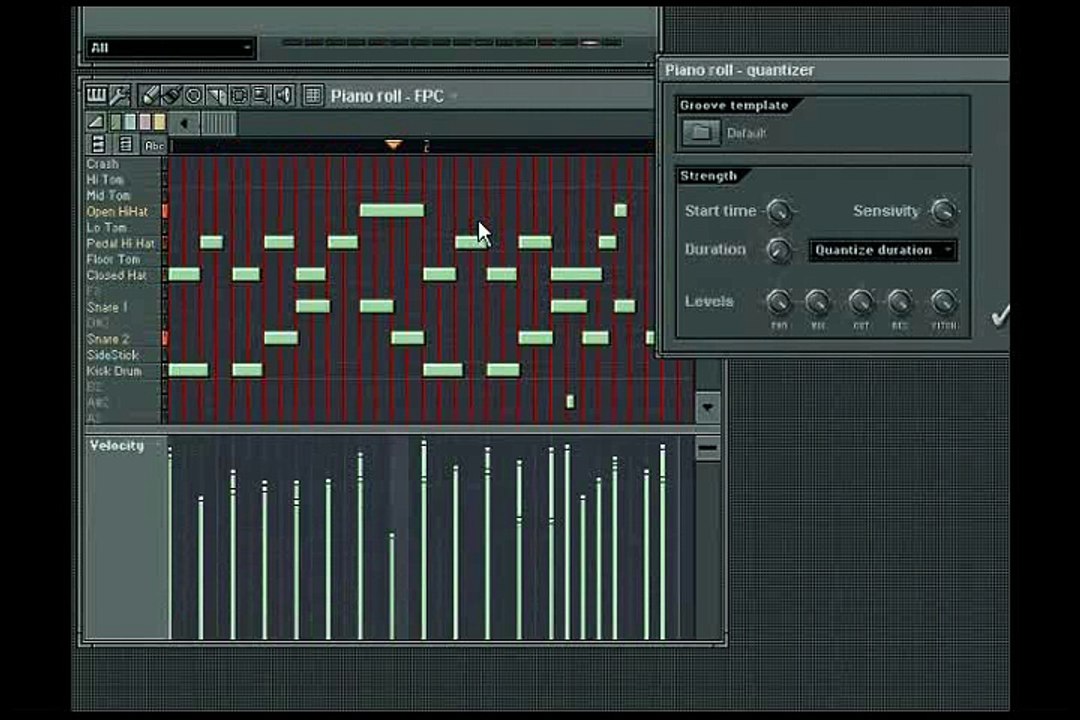
Task: Browse groove templates with the folder icon
Action: click(700, 132)
